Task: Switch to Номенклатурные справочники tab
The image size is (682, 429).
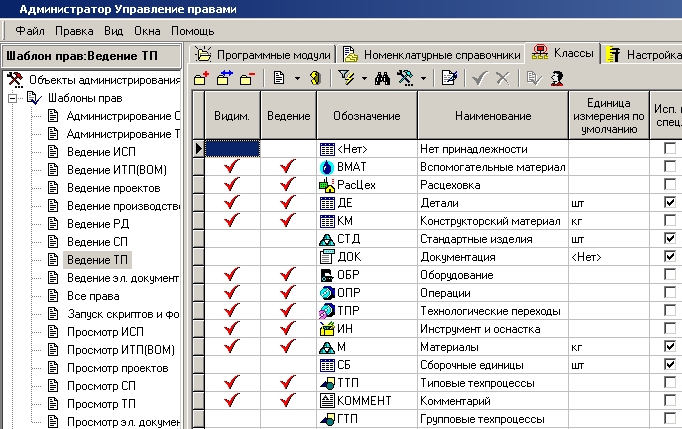Action: 431,55
